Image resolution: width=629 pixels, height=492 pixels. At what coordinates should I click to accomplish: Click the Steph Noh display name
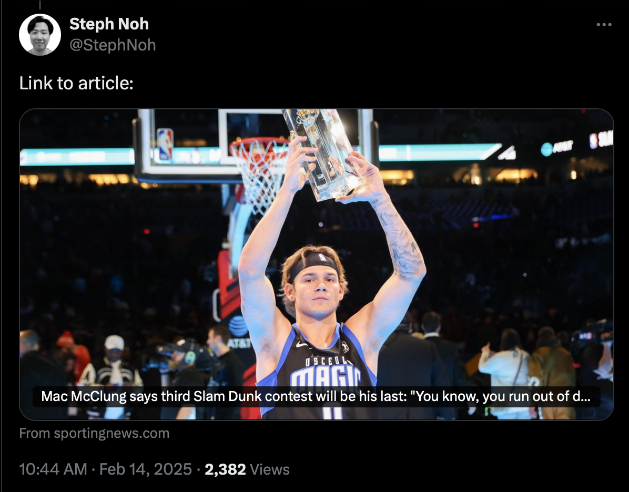pos(109,24)
